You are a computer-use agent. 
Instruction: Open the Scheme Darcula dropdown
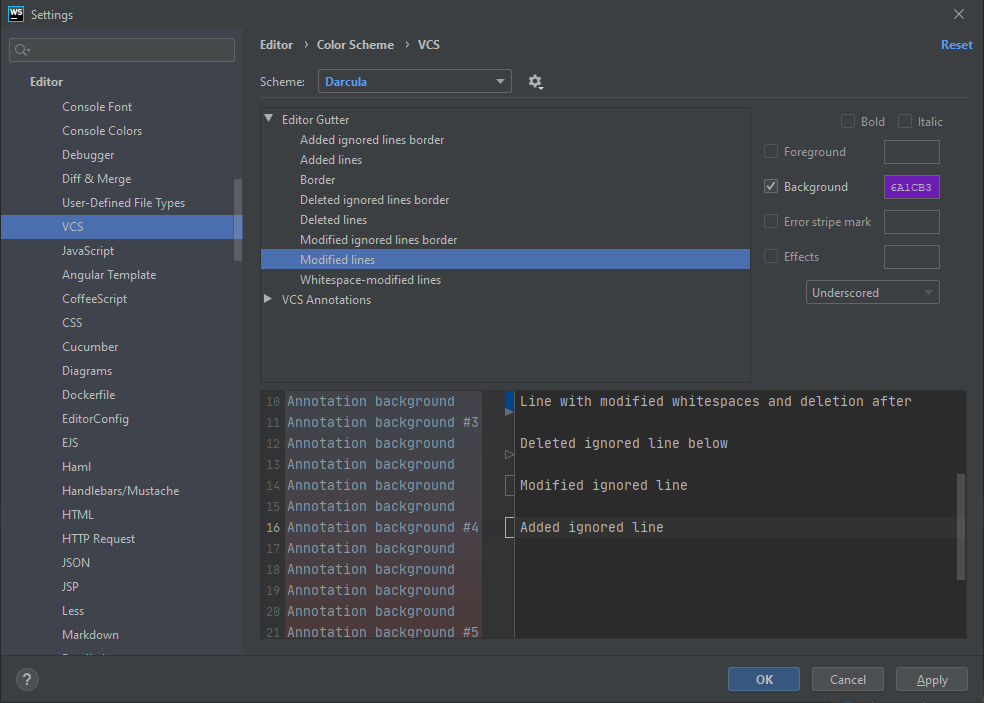(x=415, y=82)
